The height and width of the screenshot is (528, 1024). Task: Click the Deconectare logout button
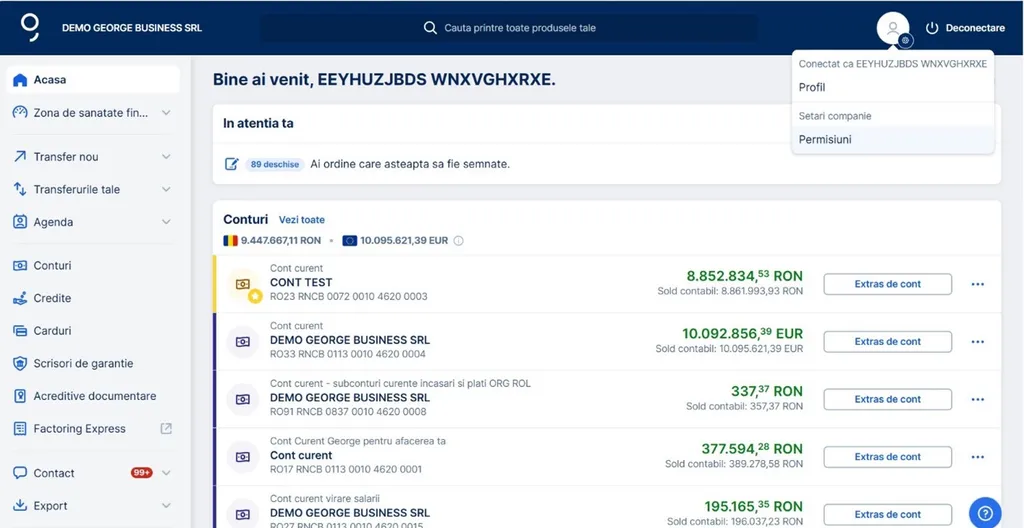click(965, 28)
